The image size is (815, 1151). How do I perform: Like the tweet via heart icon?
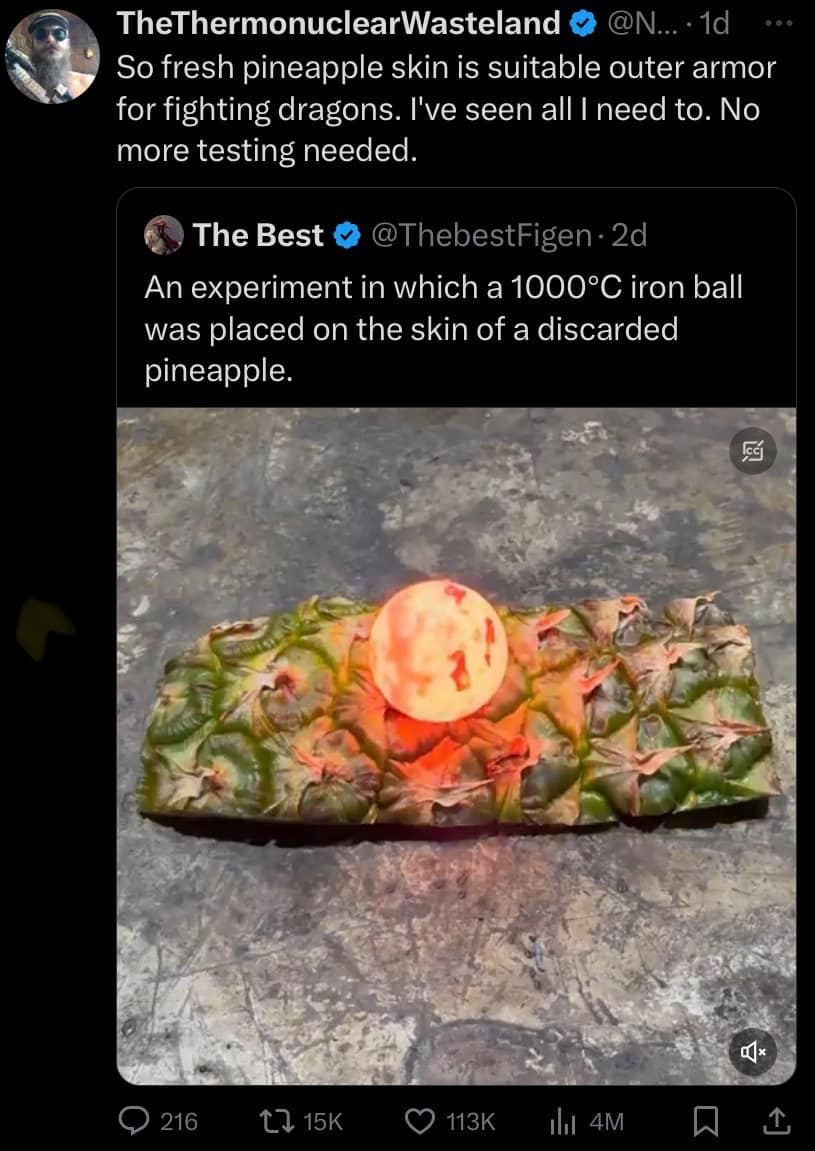(421, 1121)
